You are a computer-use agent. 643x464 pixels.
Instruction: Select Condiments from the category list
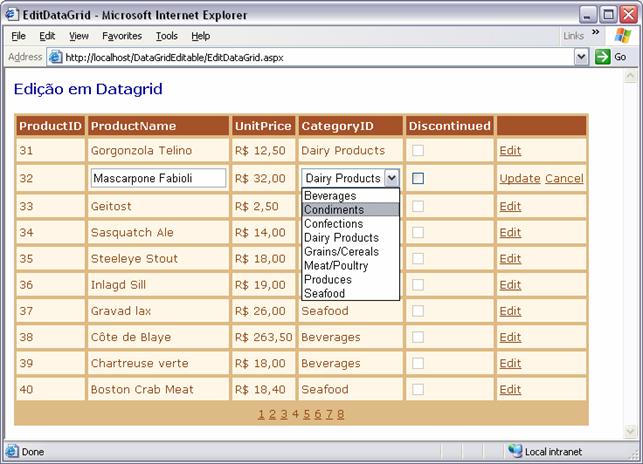(x=350, y=210)
